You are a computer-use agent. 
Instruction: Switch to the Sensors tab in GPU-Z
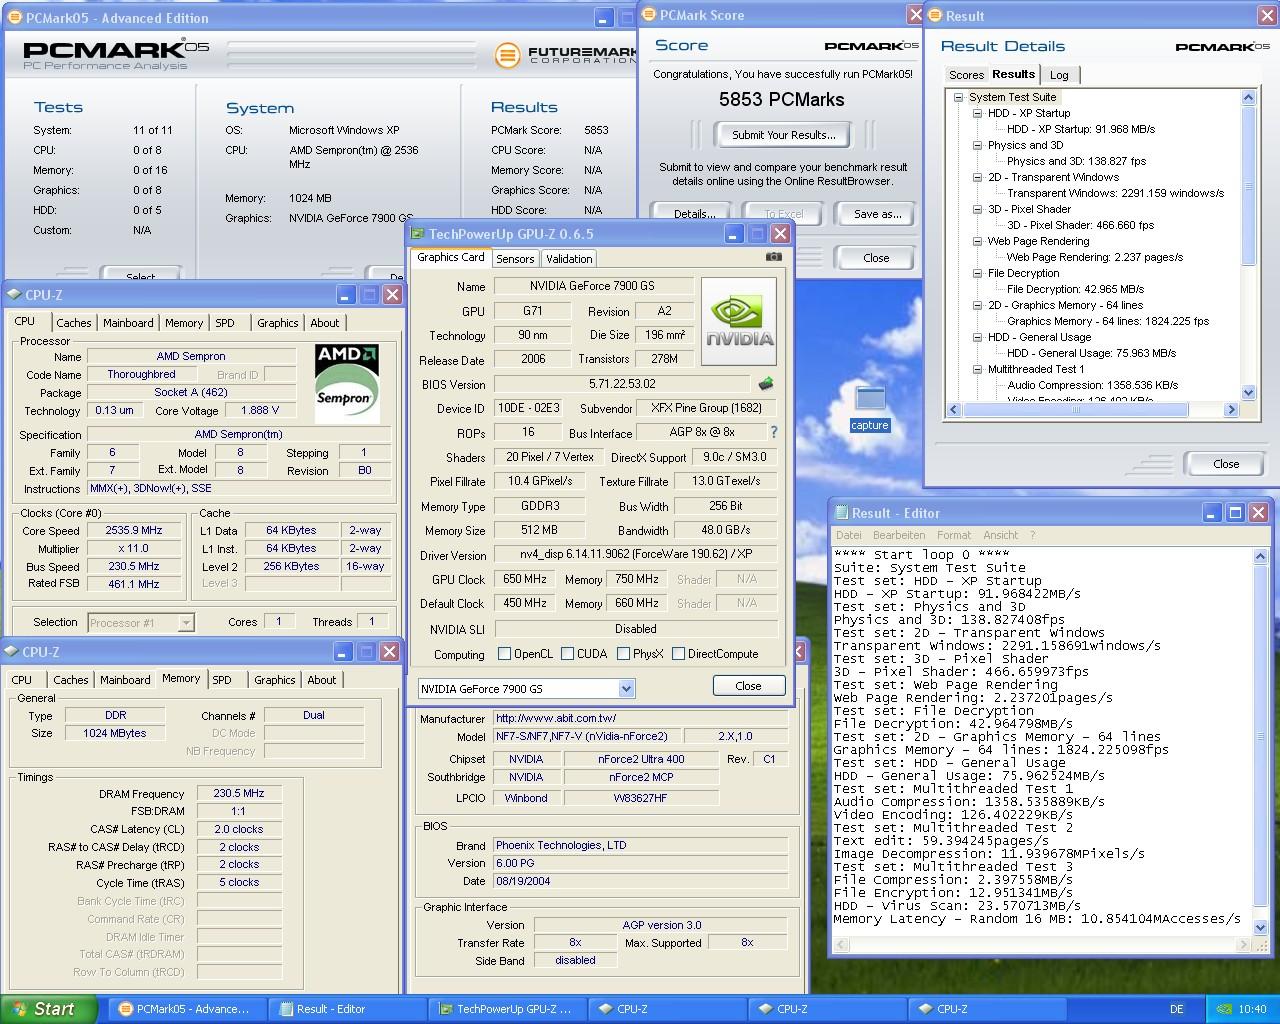(x=515, y=258)
